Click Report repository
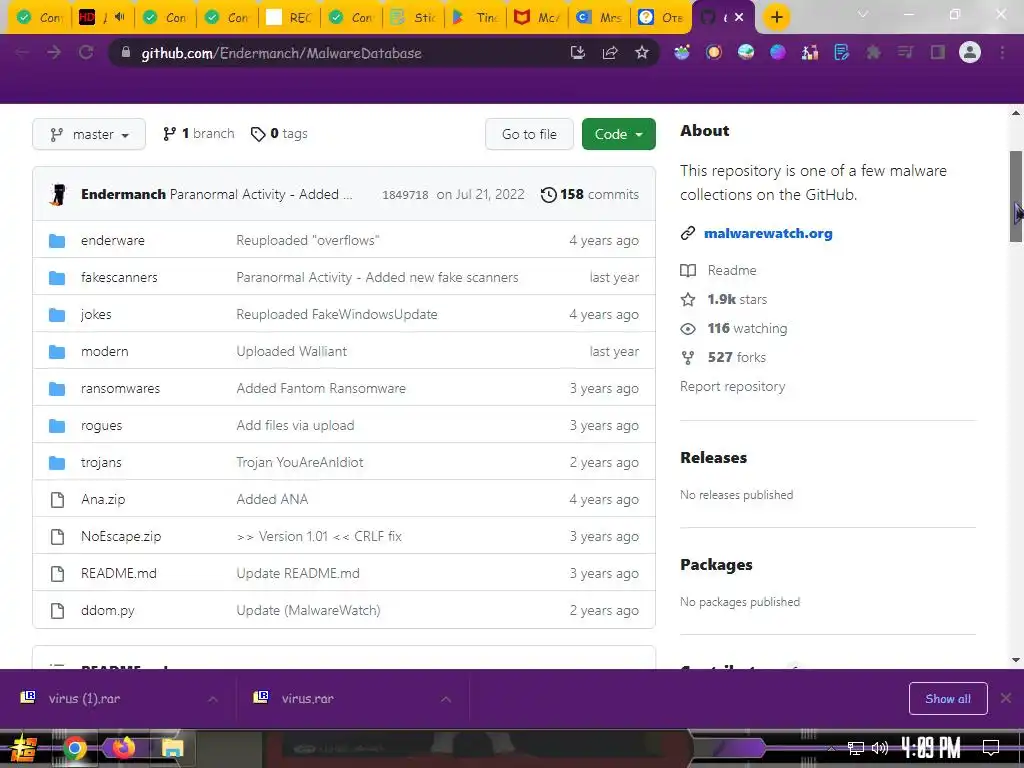Screen dimensions: 1024x768 (x=732, y=387)
